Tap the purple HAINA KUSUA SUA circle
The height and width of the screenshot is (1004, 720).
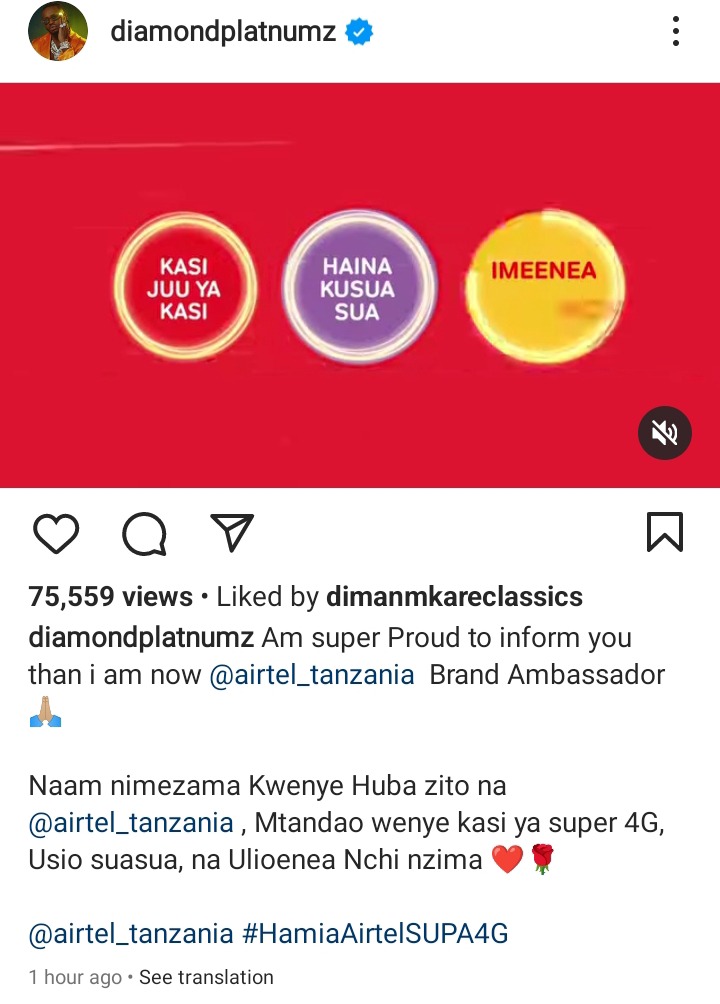click(x=358, y=287)
